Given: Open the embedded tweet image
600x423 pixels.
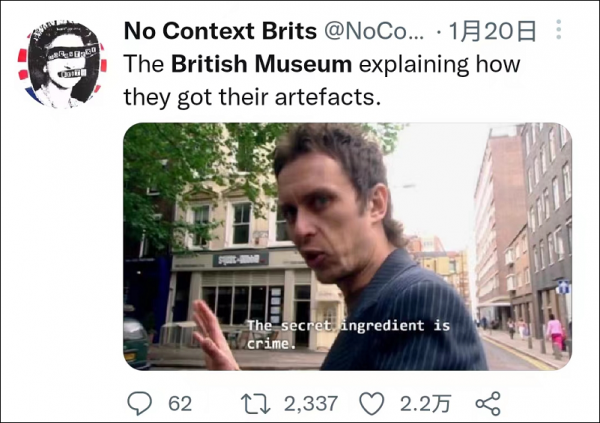Looking at the screenshot, I should tap(347, 246).
